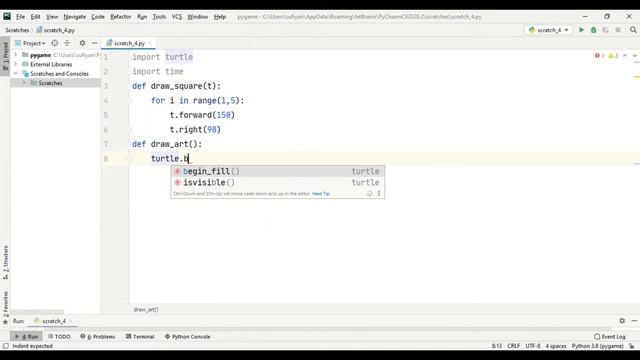This screenshot has height=360, width=640.
Task: Open the Run tool window button
Action: pos(27,336)
